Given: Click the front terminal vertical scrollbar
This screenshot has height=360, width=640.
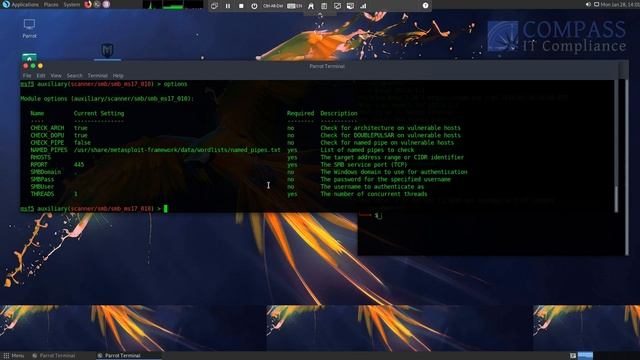Looking at the screenshot, I should pyautogui.click(x=616, y=146).
